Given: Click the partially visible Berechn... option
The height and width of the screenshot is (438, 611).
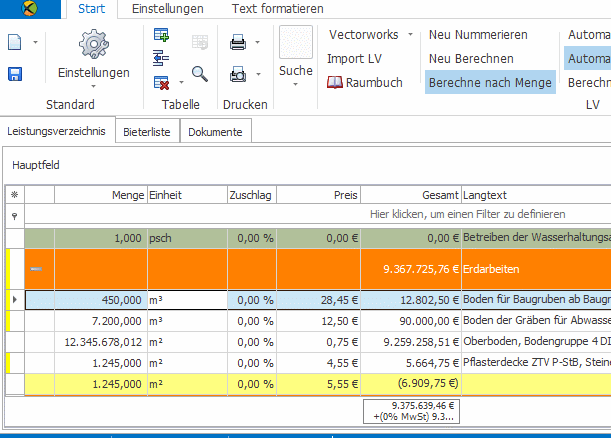Looking at the screenshot, I should [x=588, y=83].
